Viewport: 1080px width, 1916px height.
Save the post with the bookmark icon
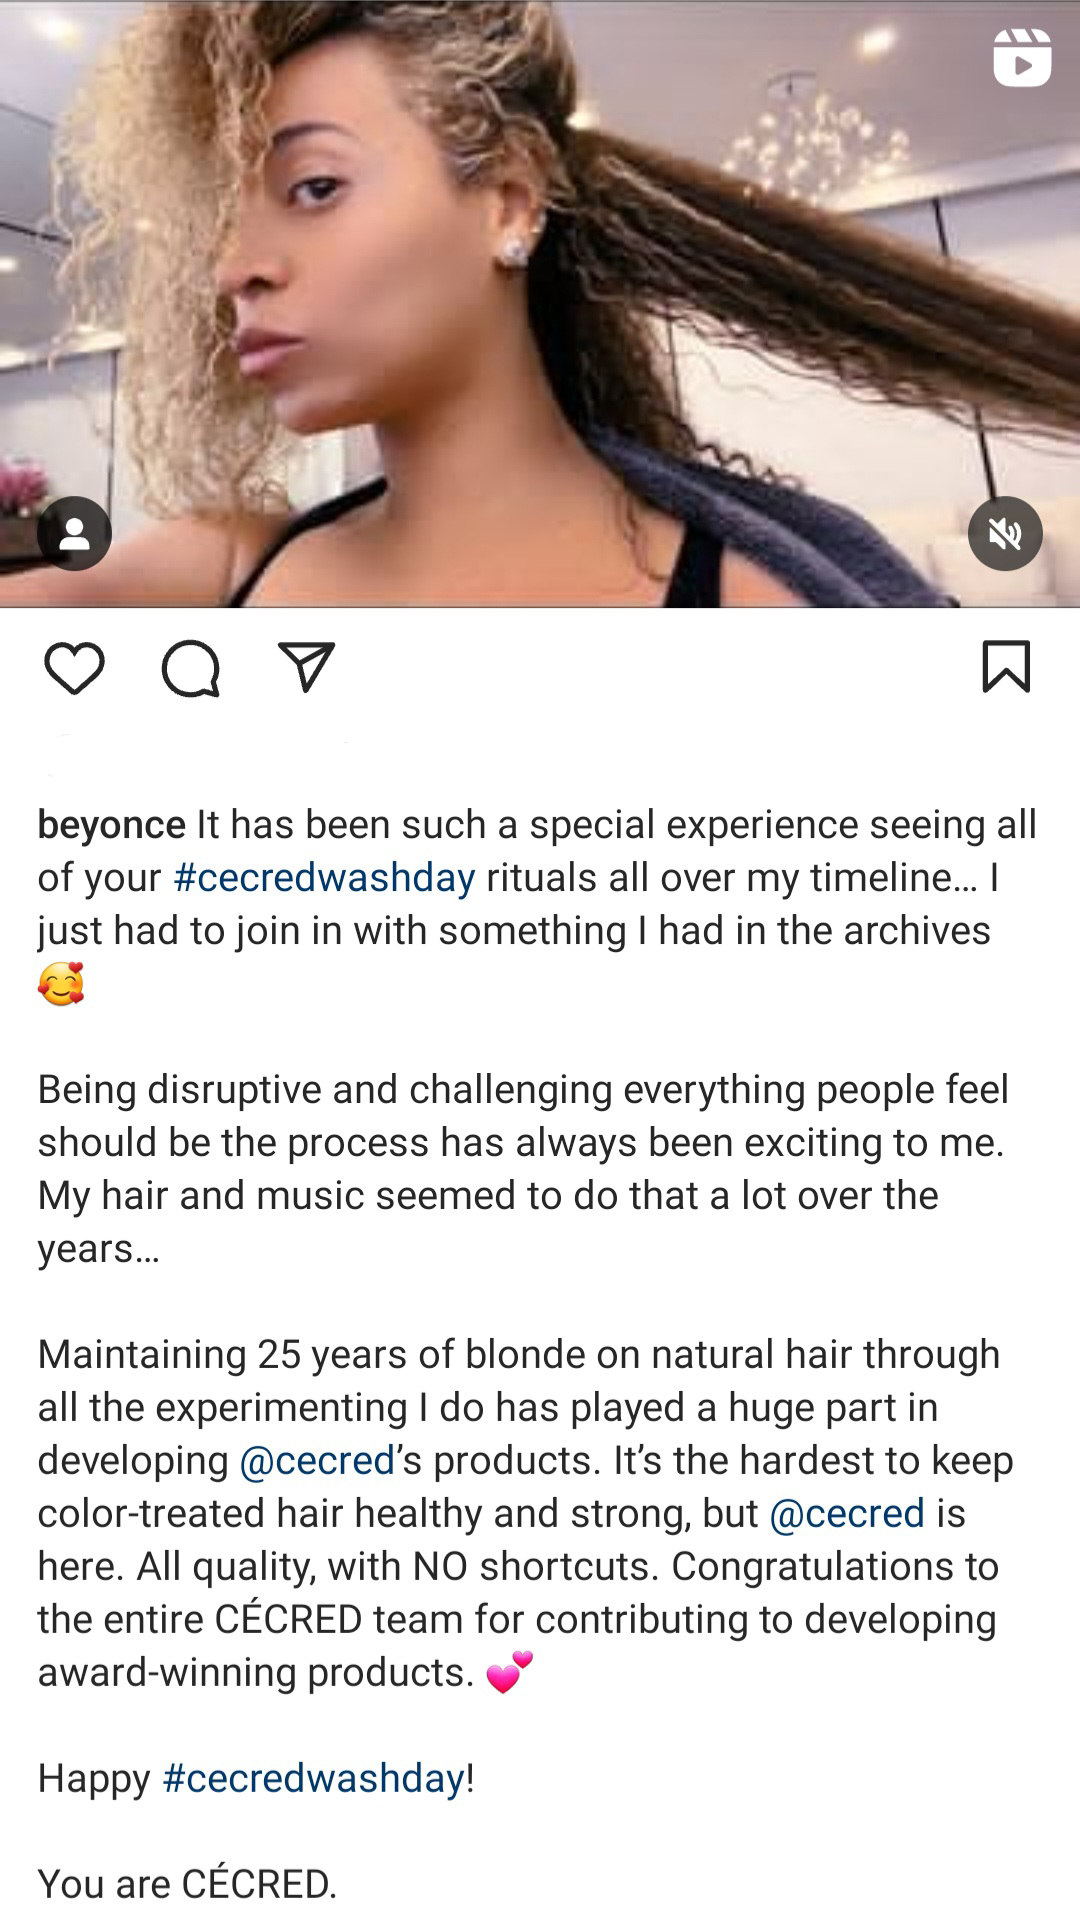coord(1006,667)
